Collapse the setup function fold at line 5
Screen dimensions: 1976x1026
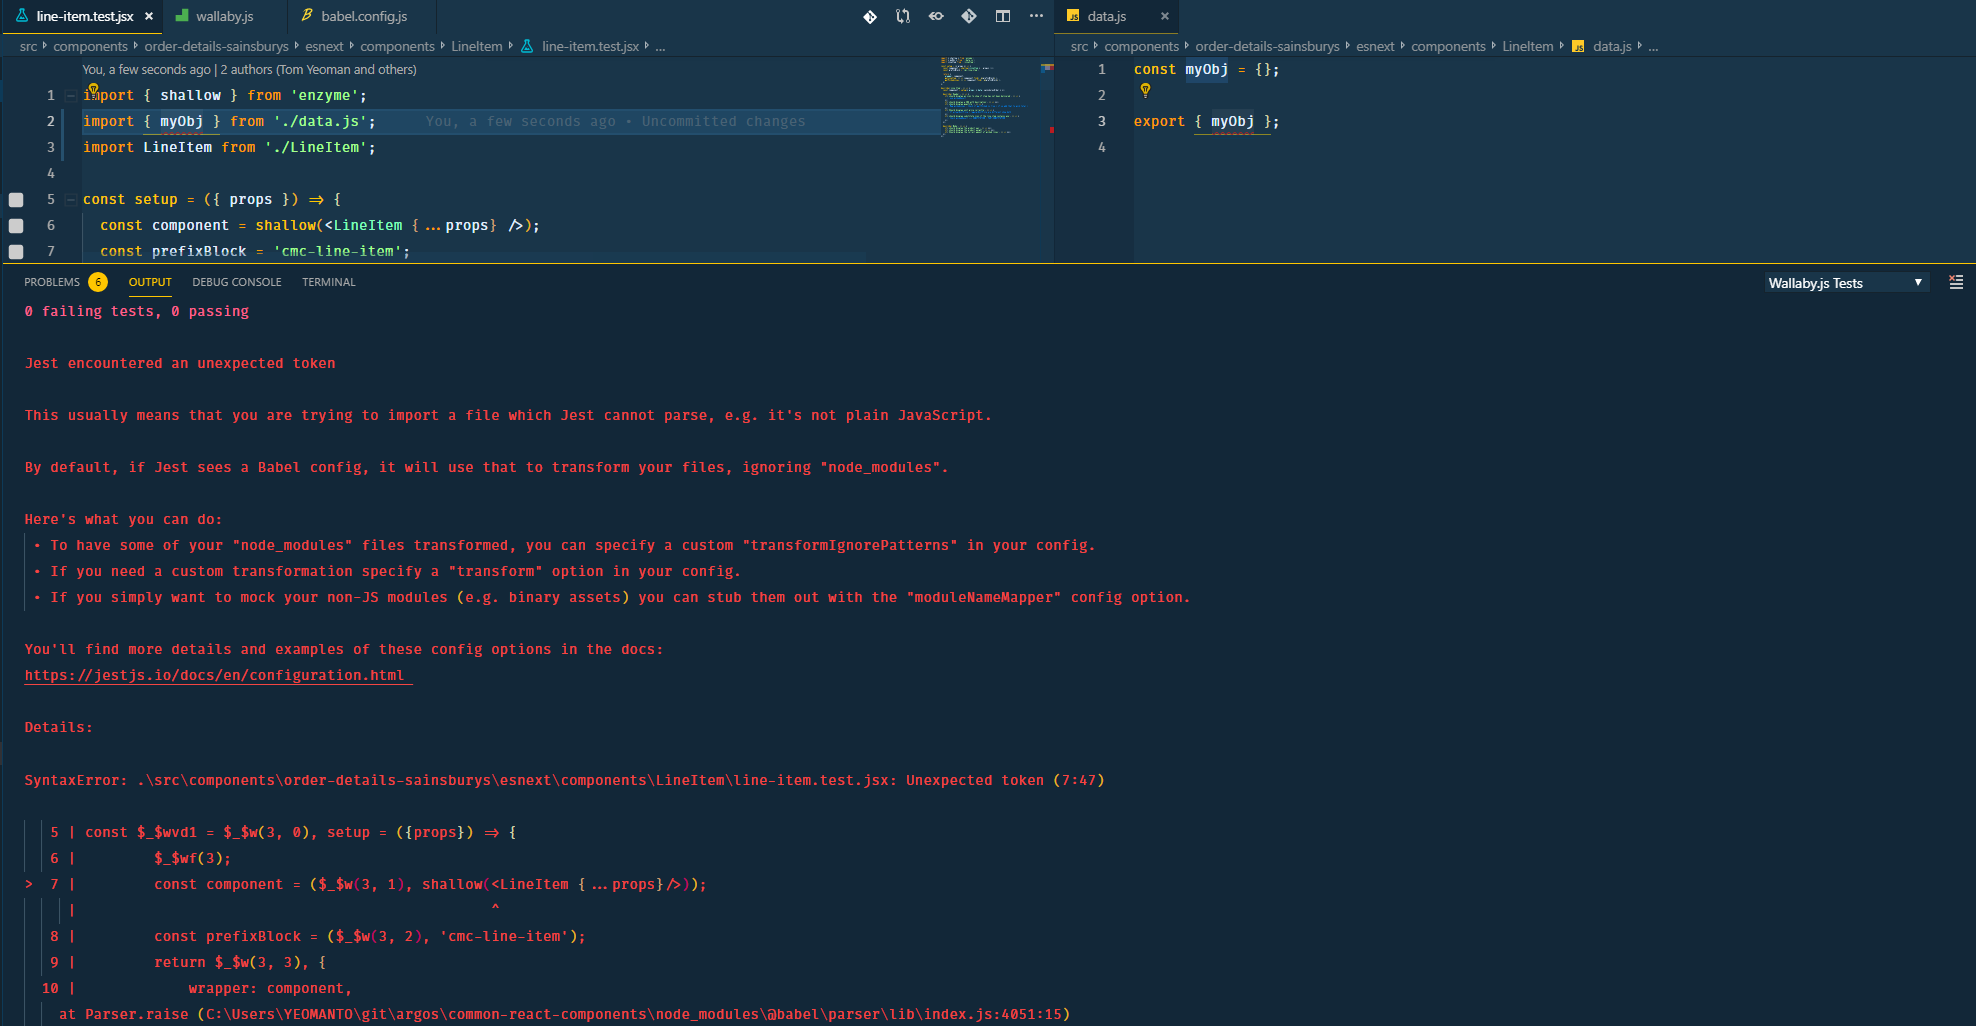[69, 199]
